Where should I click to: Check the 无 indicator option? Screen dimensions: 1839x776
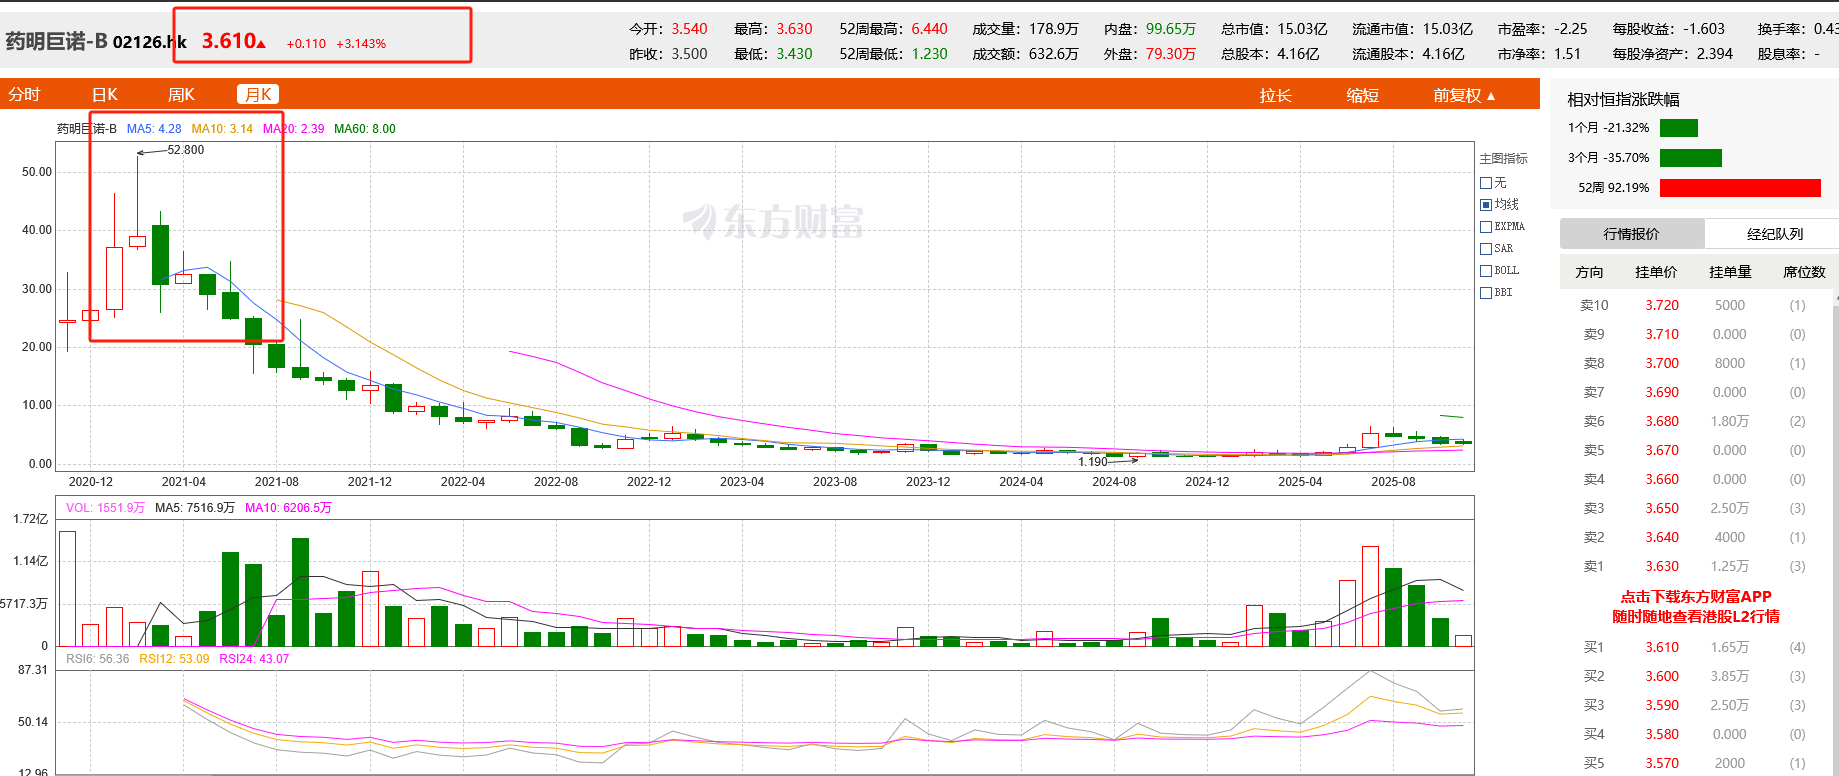click(x=1486, y=183)
